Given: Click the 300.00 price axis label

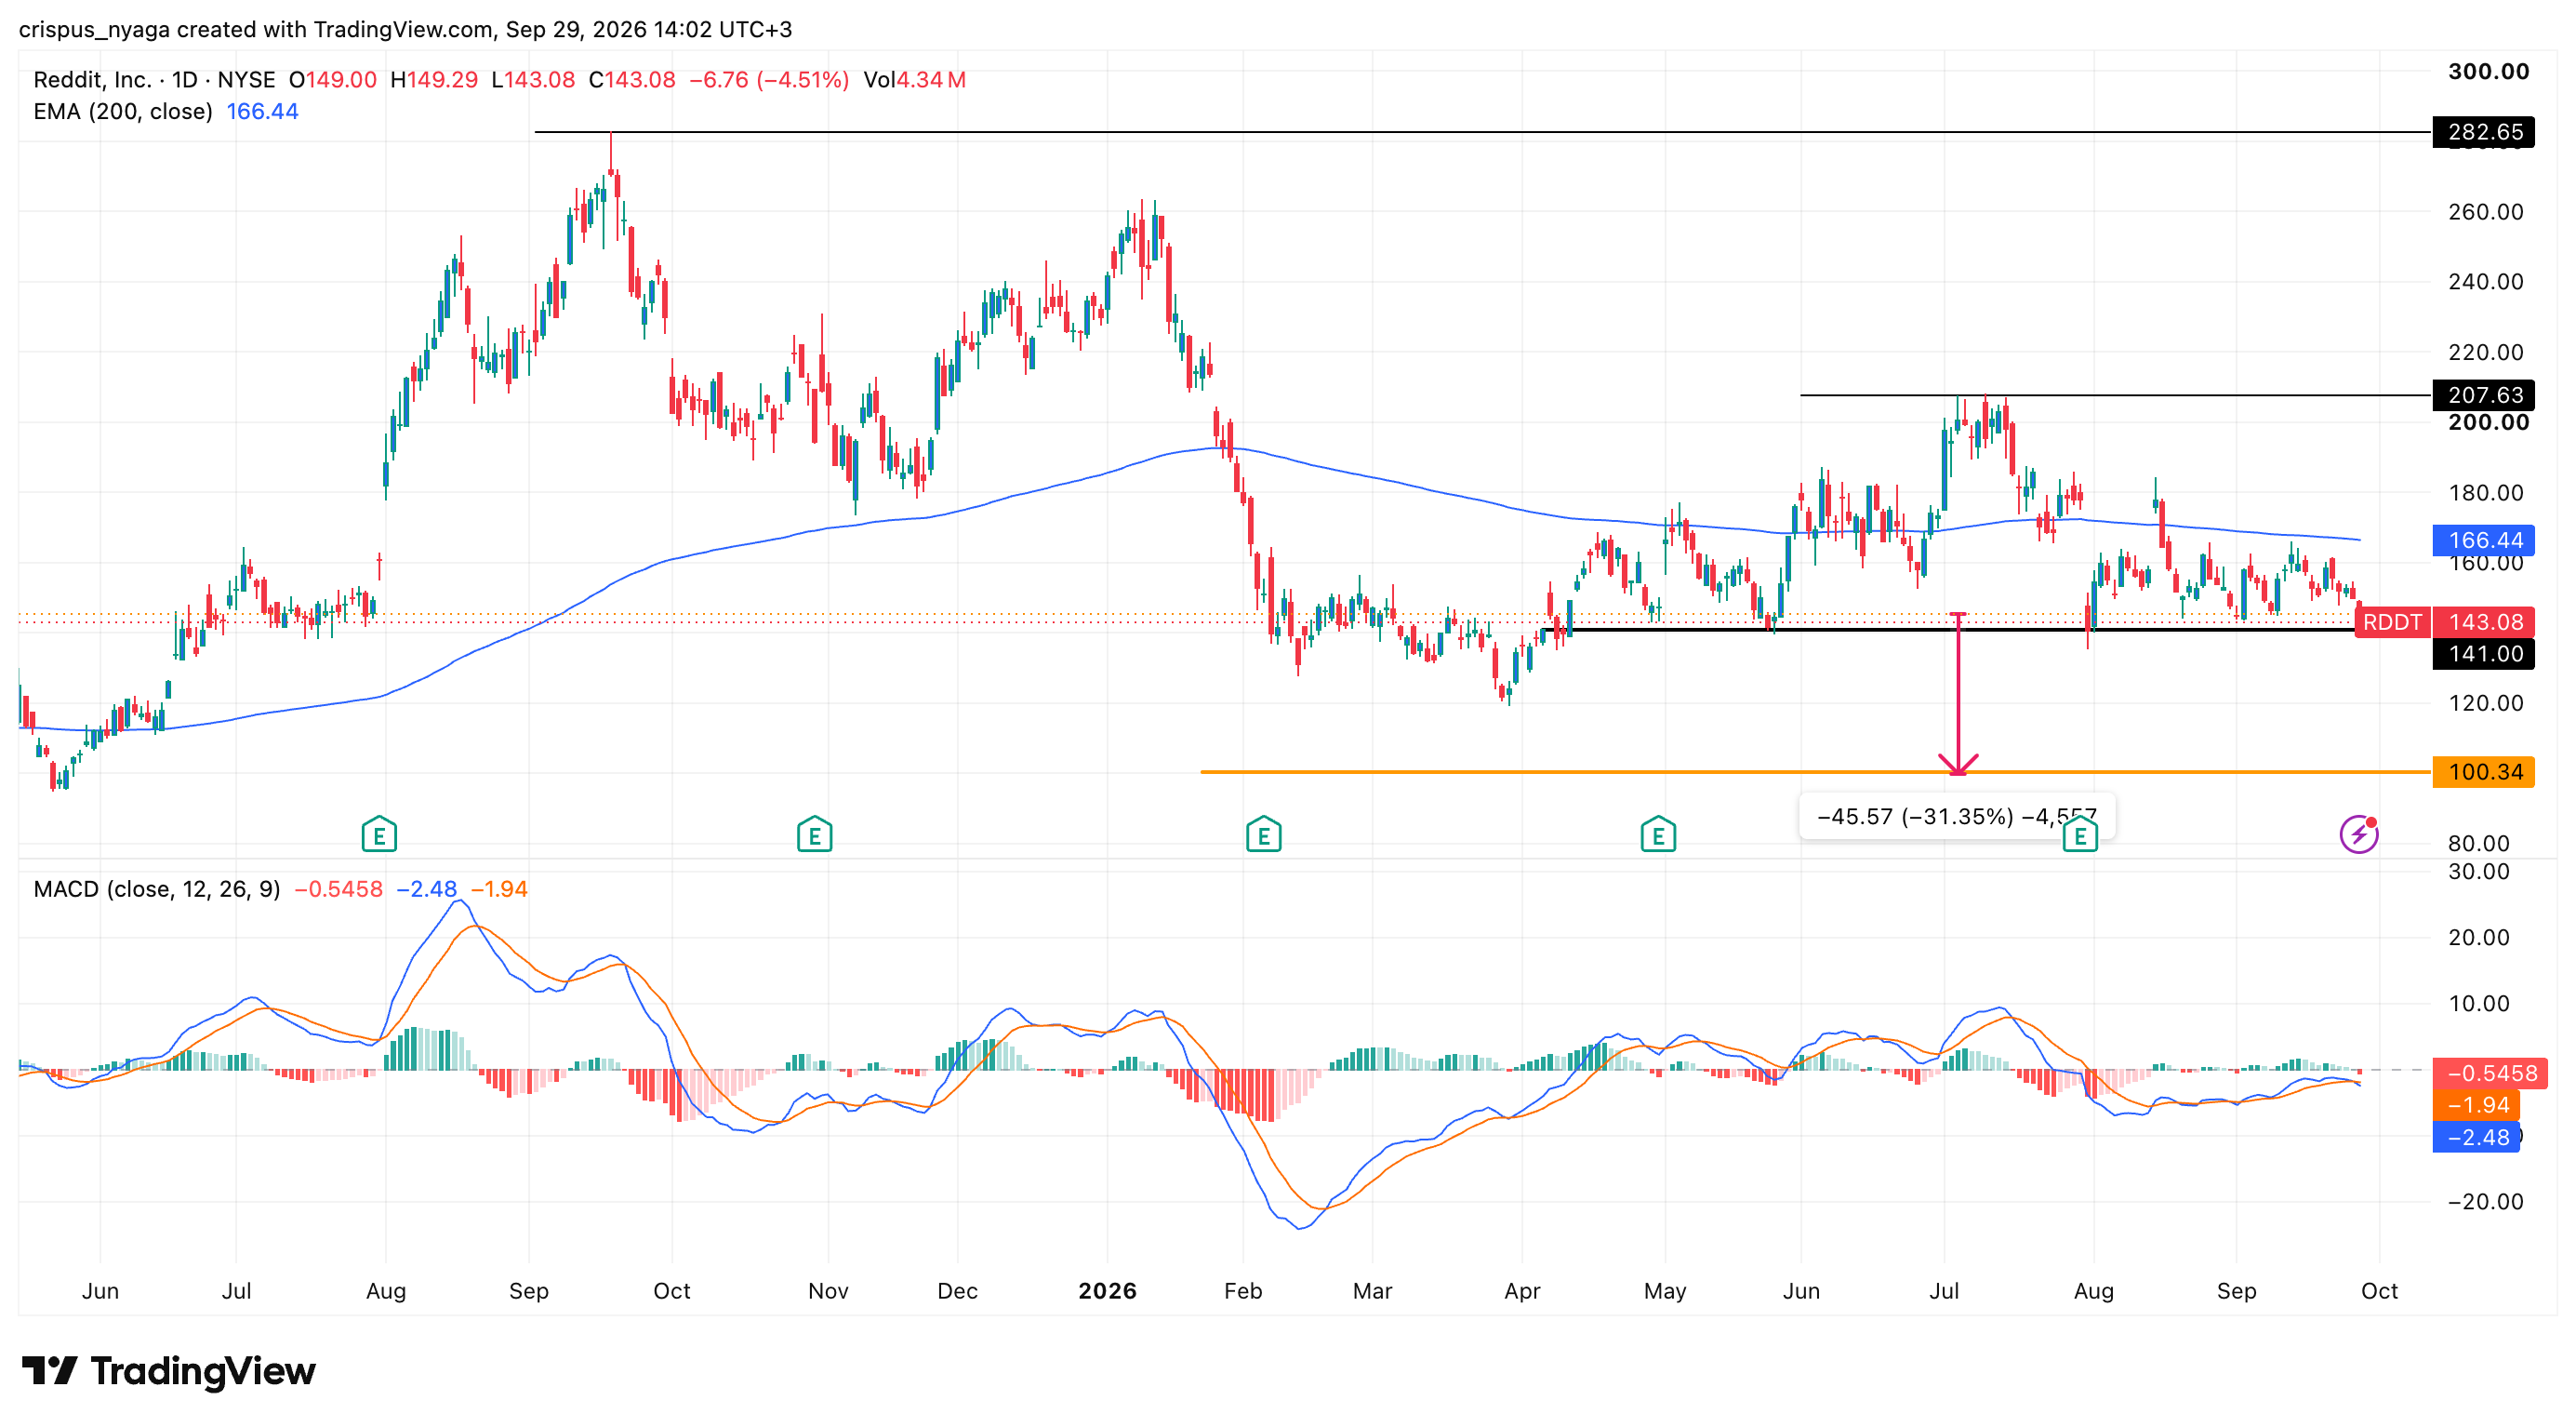Looking at the screenshot, I should (2488, 71).
